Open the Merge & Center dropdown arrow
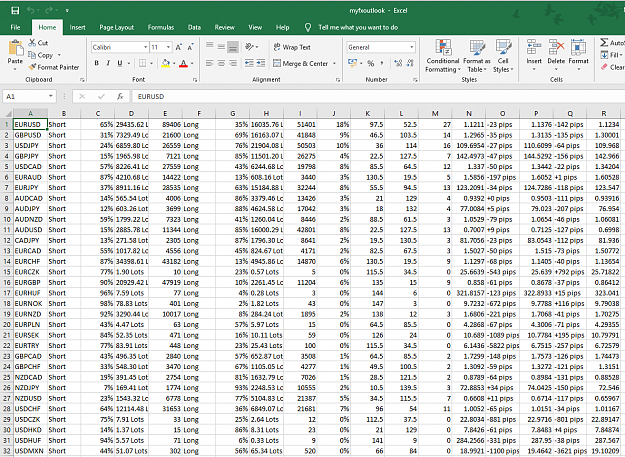The width and height of the screenshot is (625, 457). pyautogui.click(x=334, y=63)
